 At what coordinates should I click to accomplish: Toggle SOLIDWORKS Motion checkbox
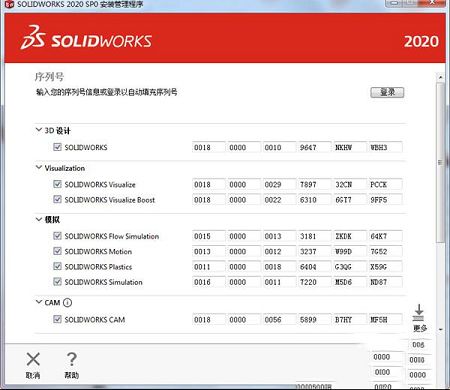point(57,251)
